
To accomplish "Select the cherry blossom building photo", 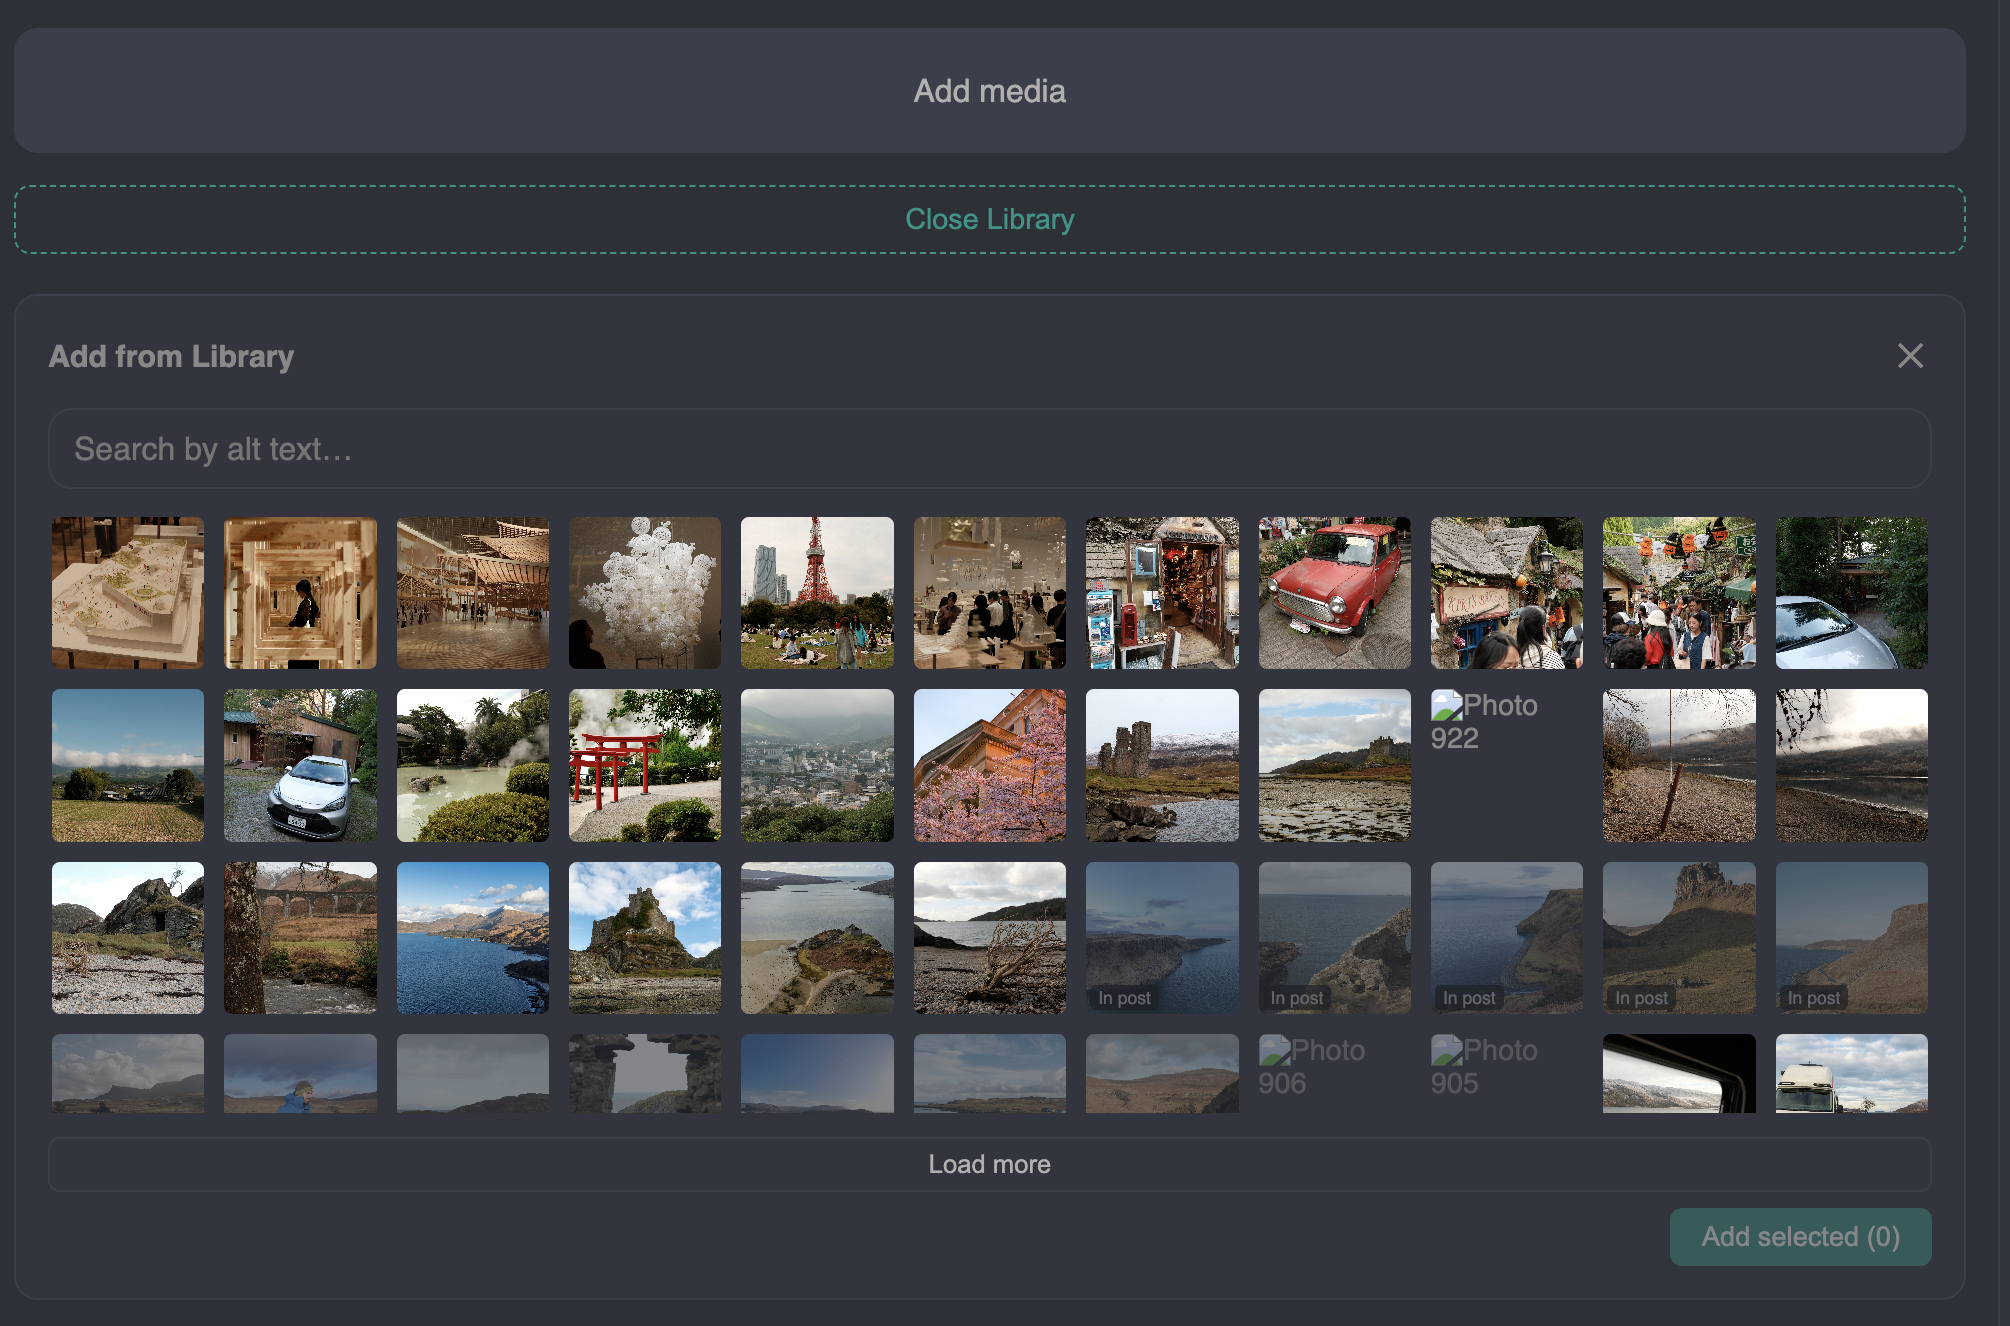I will pyautogui.click(x=989, y=765).
